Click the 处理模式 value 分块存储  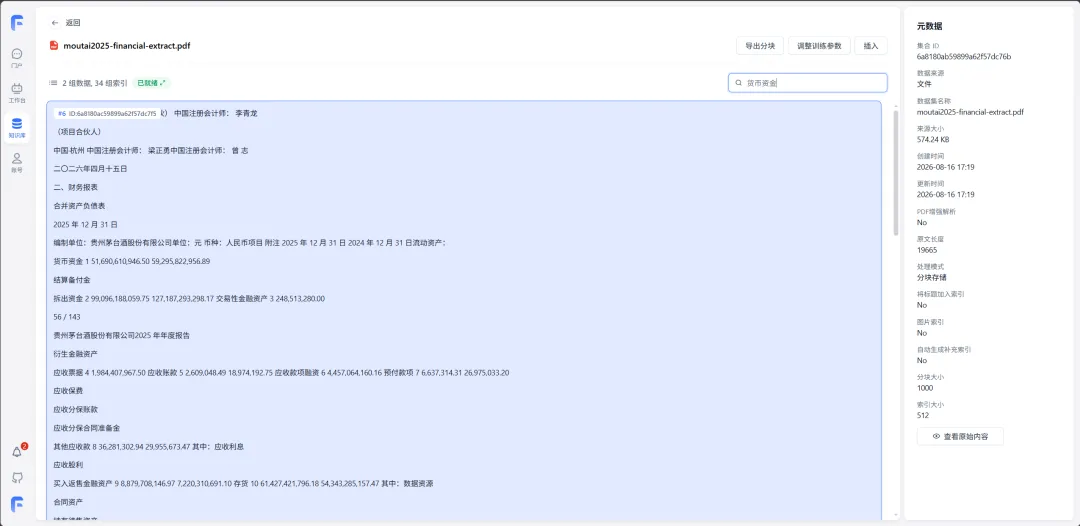(931, 277)
